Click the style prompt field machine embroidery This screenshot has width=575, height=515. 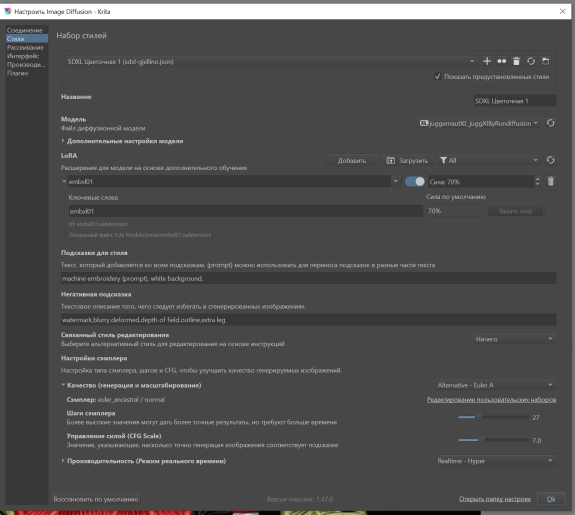(308, 278)
